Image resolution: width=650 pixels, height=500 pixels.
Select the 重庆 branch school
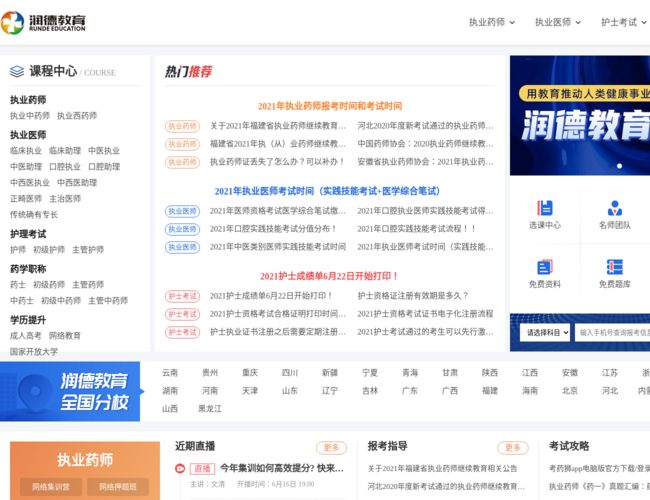pyautogui.click(x=250, y=373)
